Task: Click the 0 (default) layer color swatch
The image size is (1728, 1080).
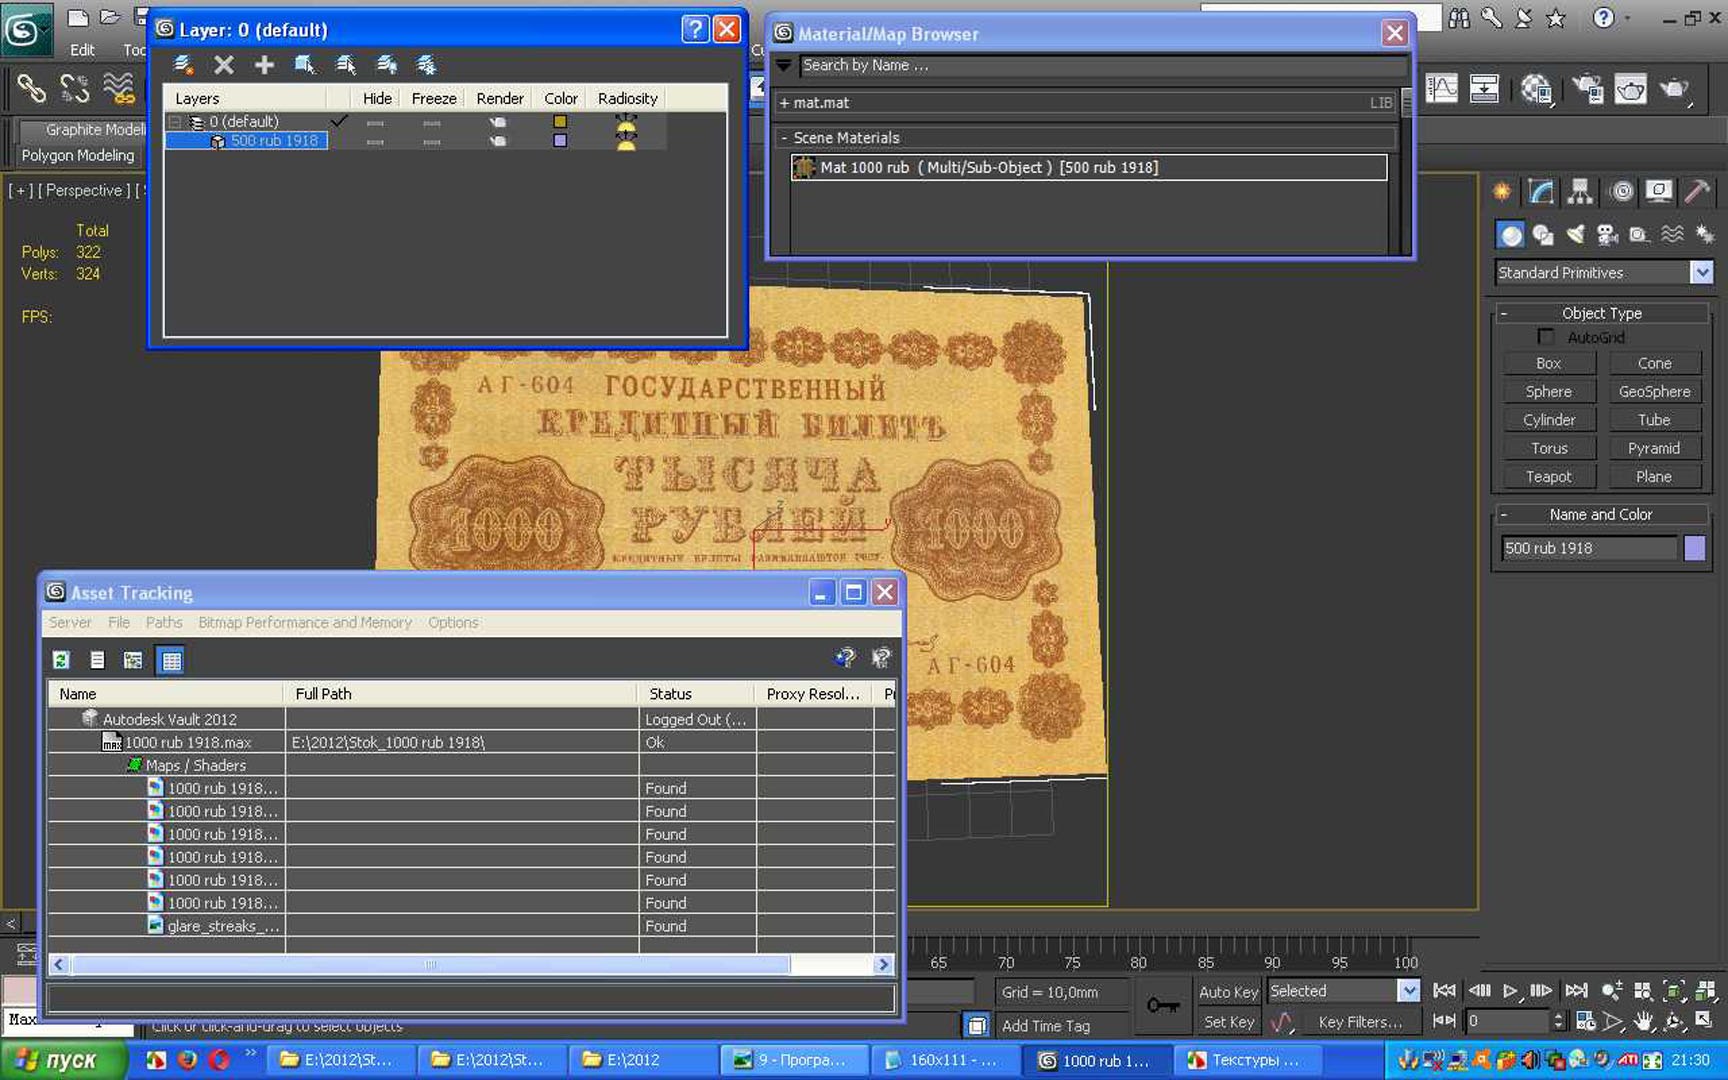Action: point(560,122)
